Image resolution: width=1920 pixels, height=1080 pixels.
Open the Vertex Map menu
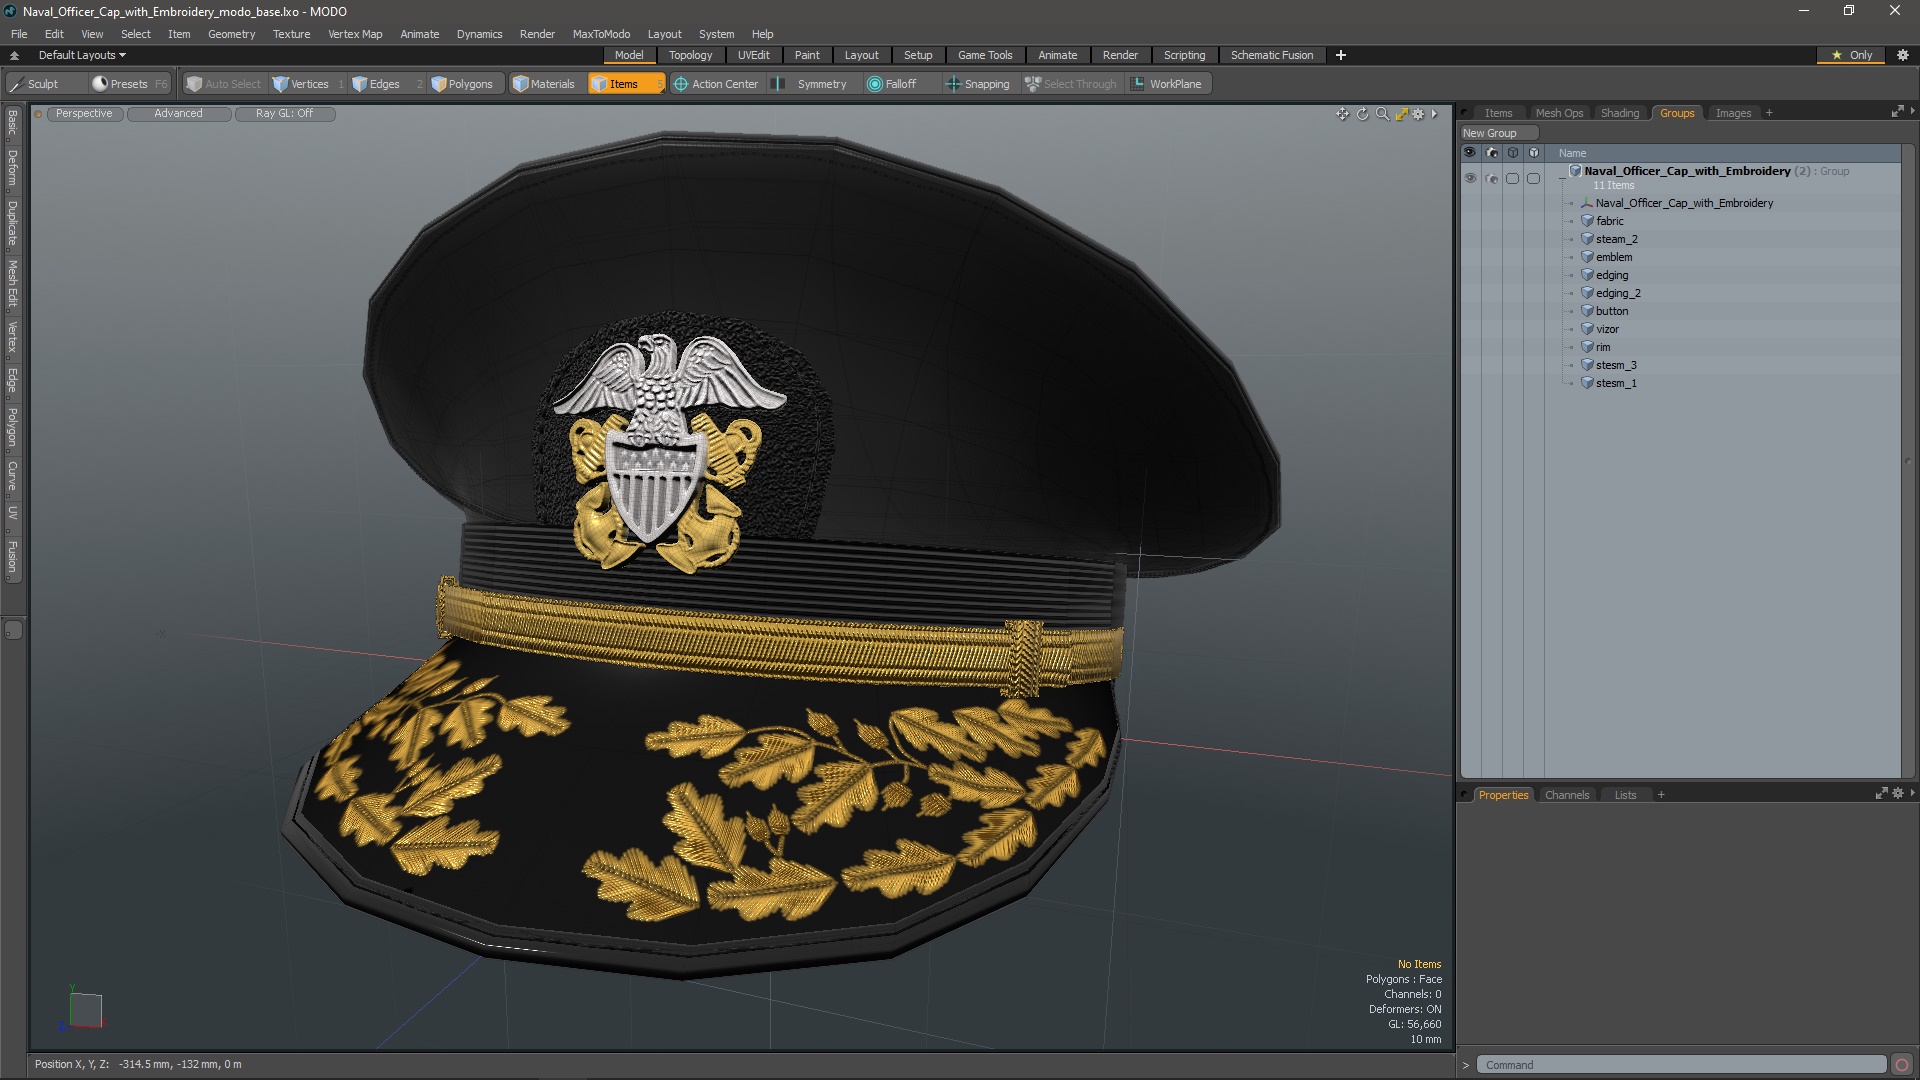[x=355, y=34]
